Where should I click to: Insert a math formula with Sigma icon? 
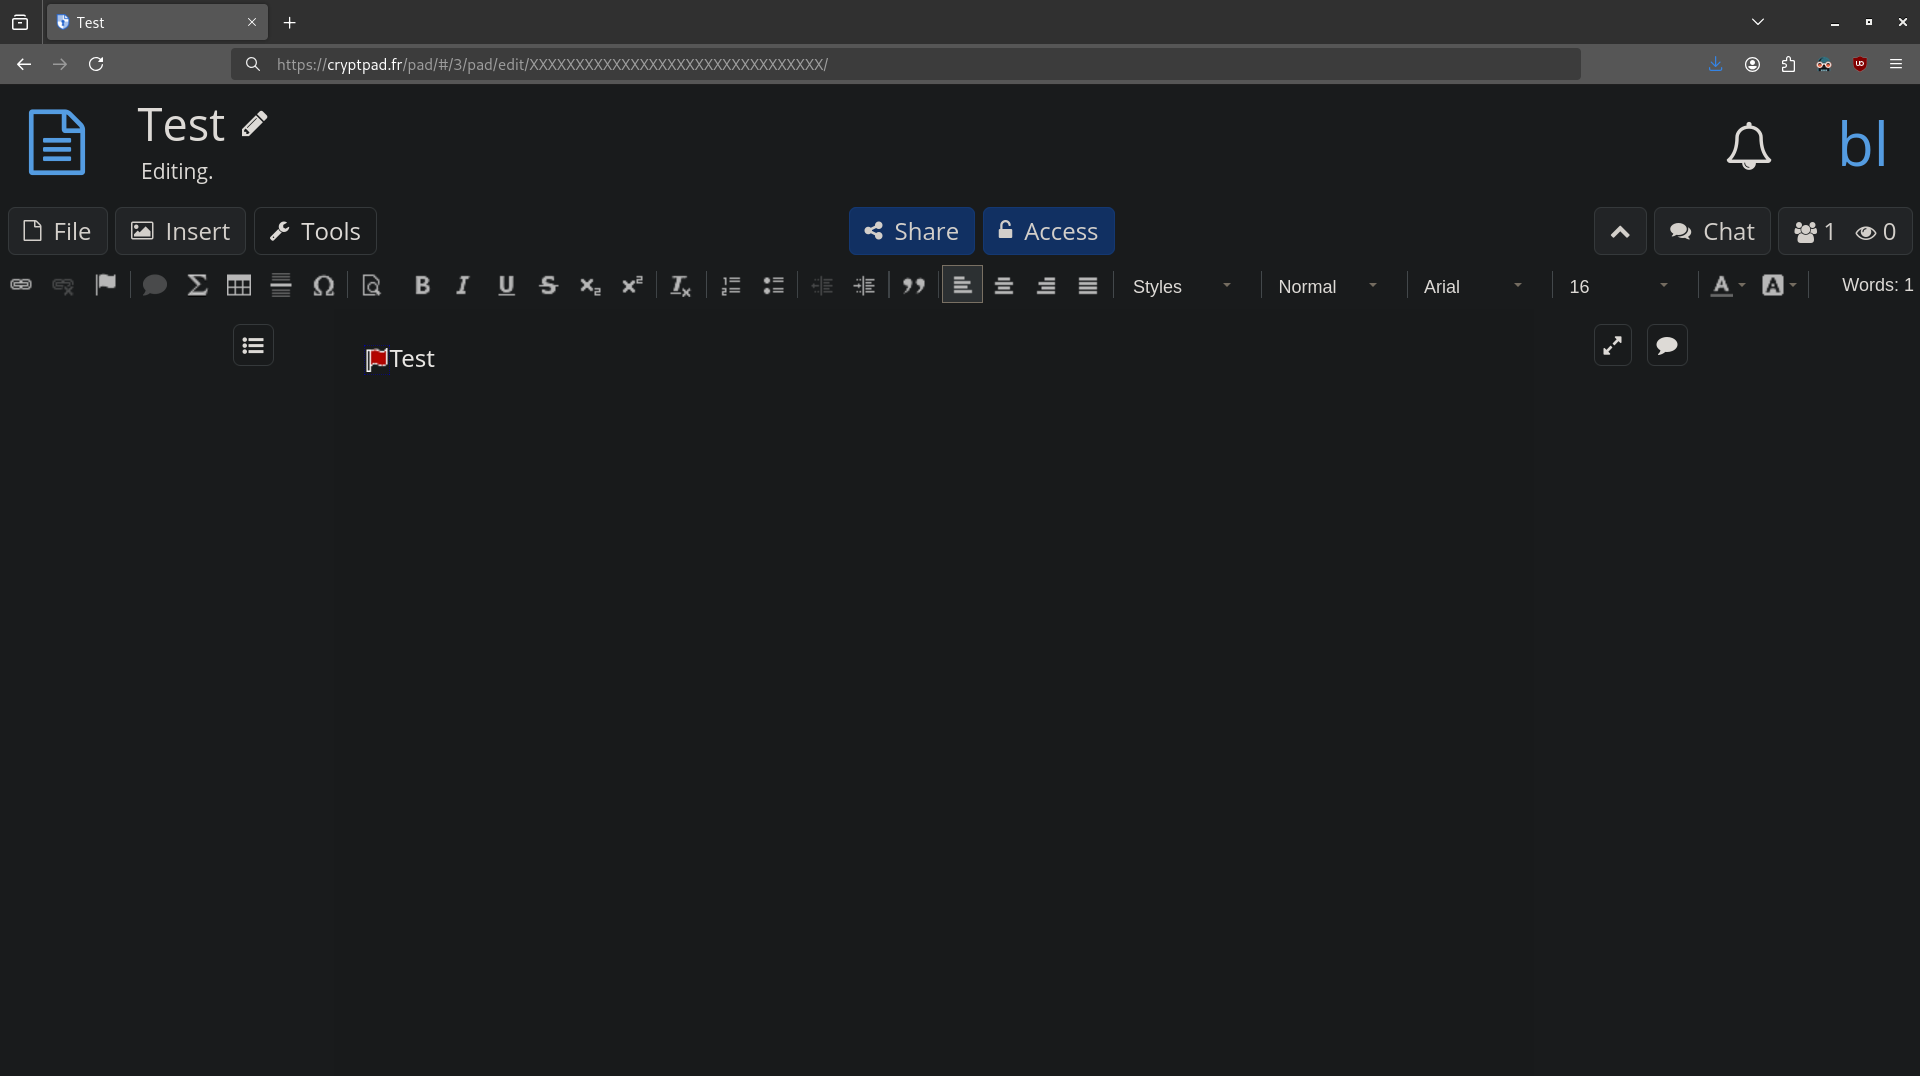click(197, 286)
